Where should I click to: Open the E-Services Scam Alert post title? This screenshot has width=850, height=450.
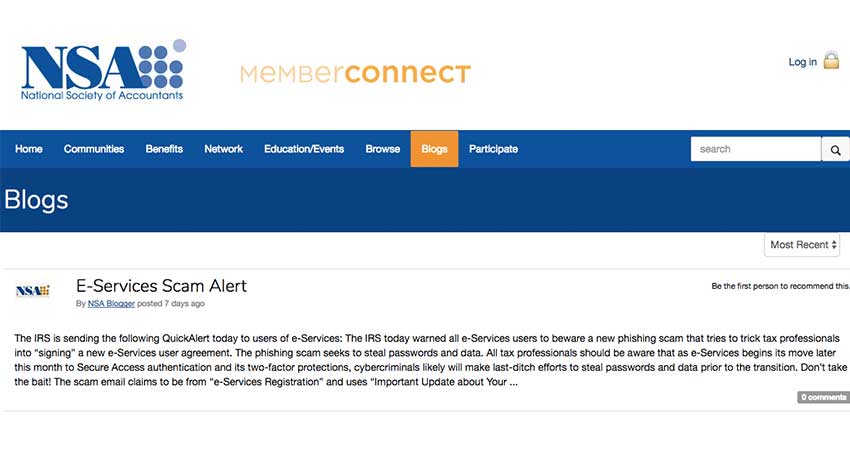click(x=161, y=286)
